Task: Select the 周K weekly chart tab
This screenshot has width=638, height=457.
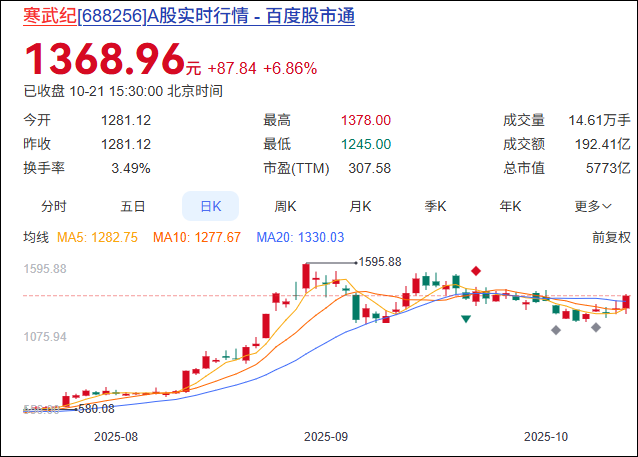Action: point(286,207)
